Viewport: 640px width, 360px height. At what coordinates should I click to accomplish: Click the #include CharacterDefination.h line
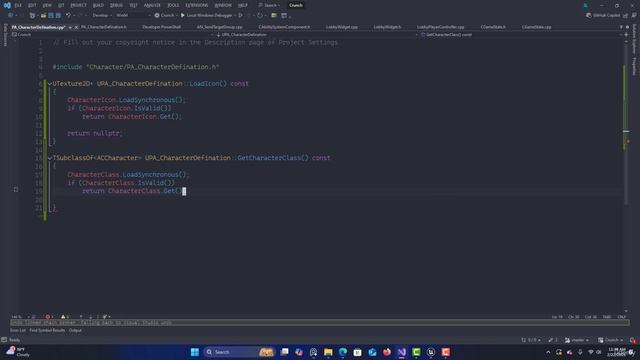(x=136, y=67)
